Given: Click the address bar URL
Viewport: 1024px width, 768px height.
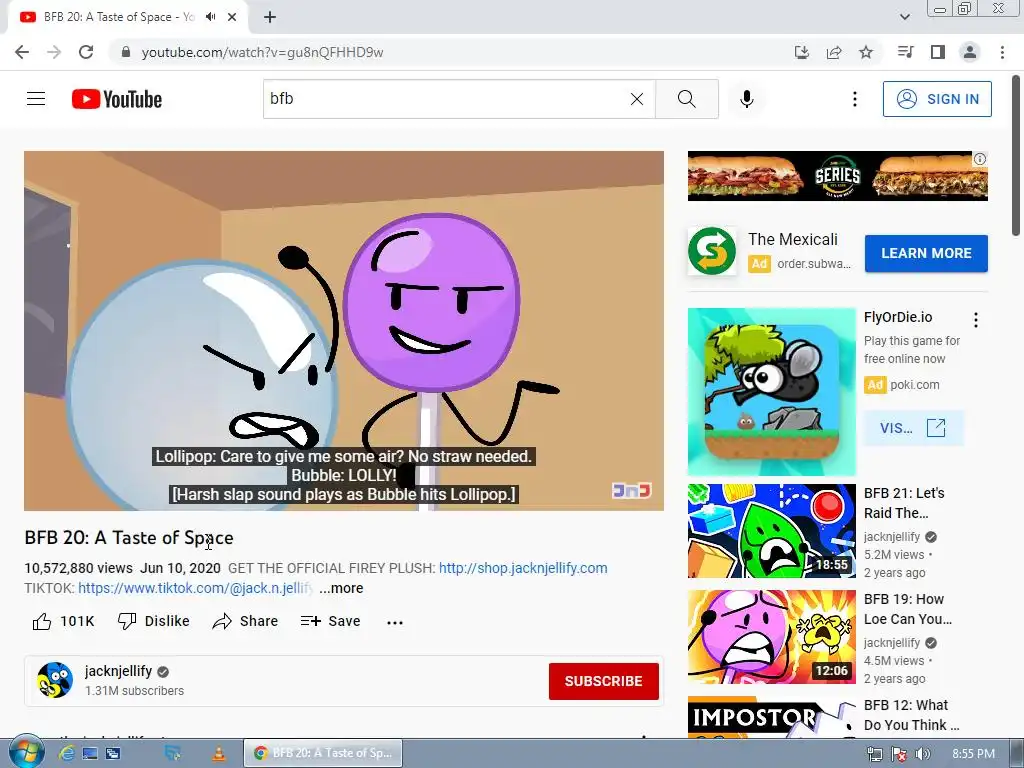Looking at the screenshot, I should tap(263, 52).
